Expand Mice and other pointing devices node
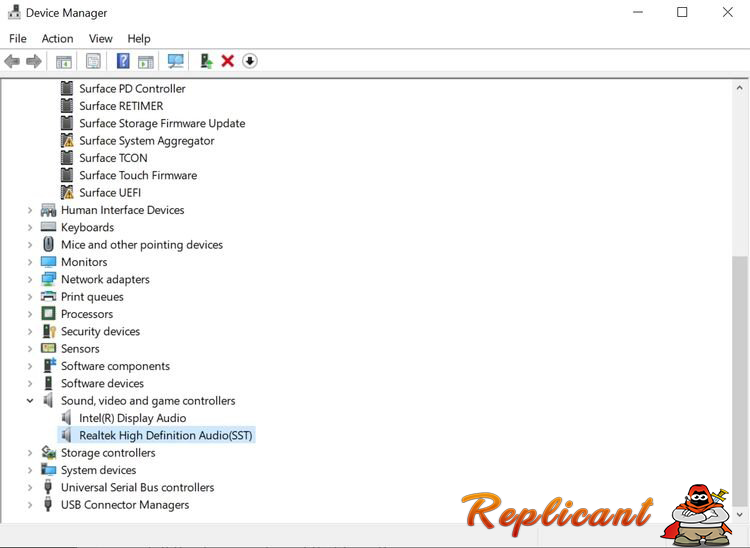The image size is (750, 548). click(x=30, y=245)
